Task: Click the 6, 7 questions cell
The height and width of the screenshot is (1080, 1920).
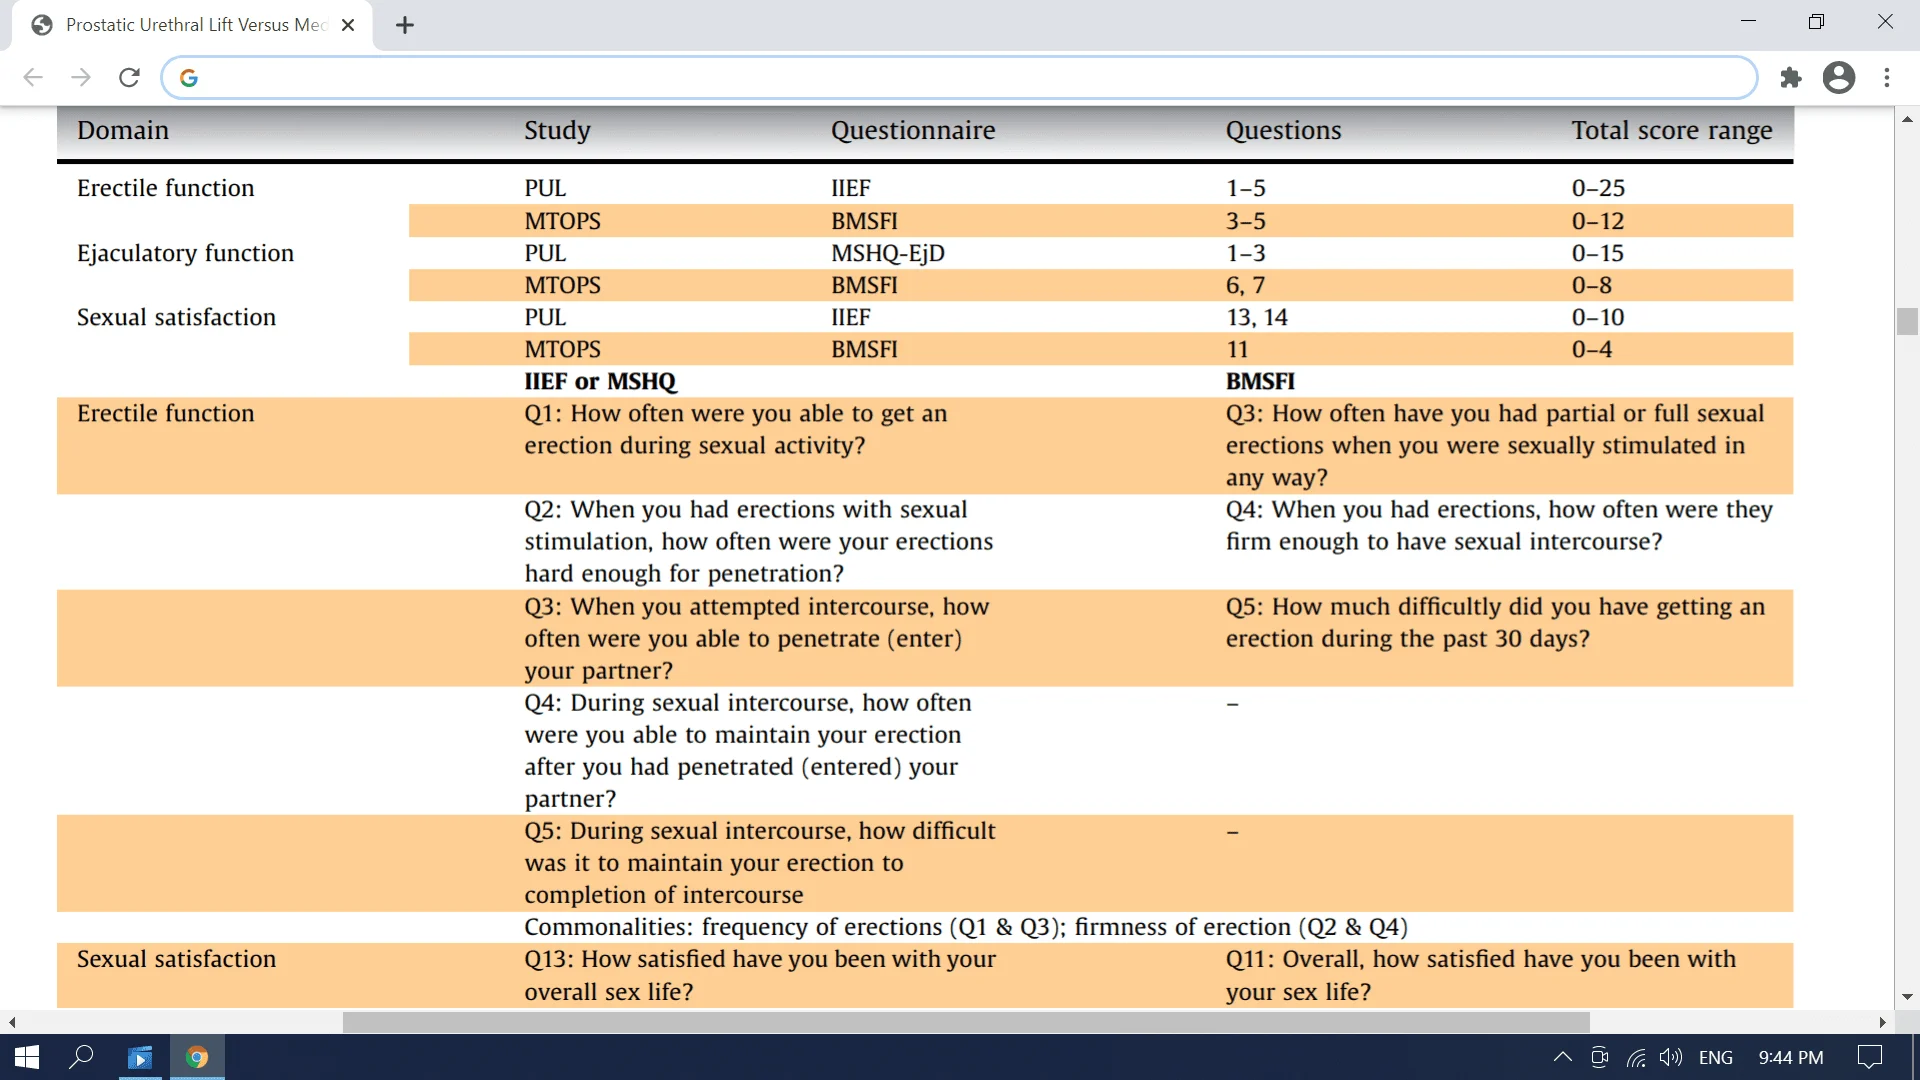Action: [1245, 285]
